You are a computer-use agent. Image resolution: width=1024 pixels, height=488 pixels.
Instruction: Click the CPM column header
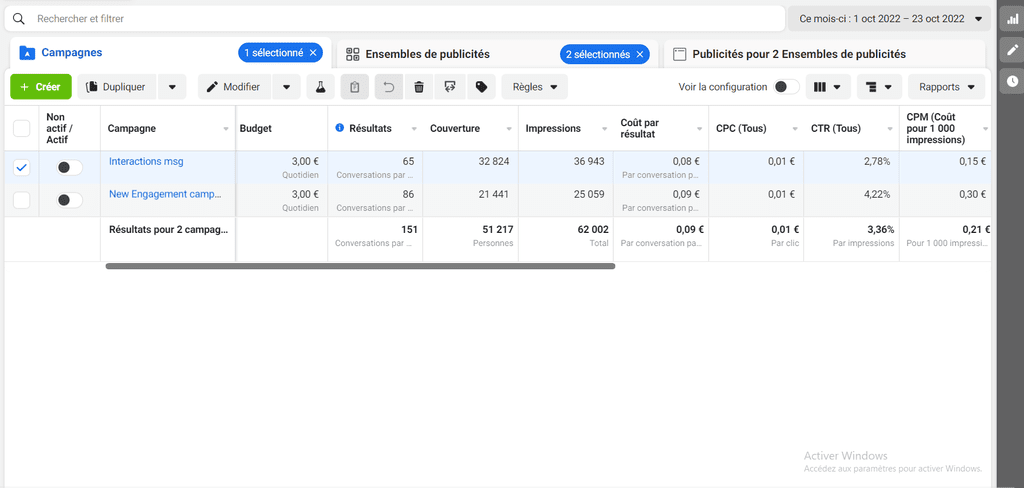[936, 128]
